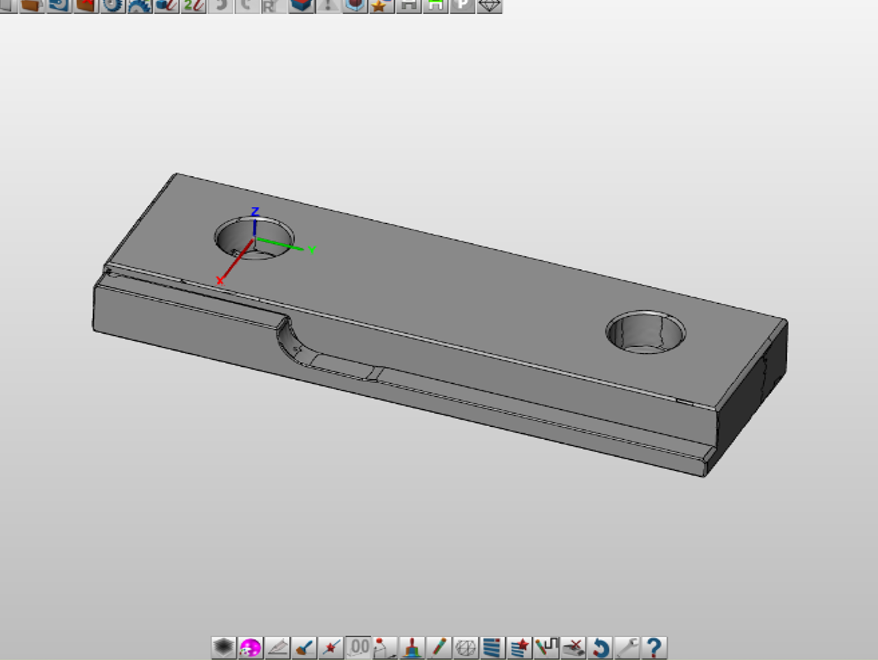Click the green floppy disk icon

click(x=435, y=5)
